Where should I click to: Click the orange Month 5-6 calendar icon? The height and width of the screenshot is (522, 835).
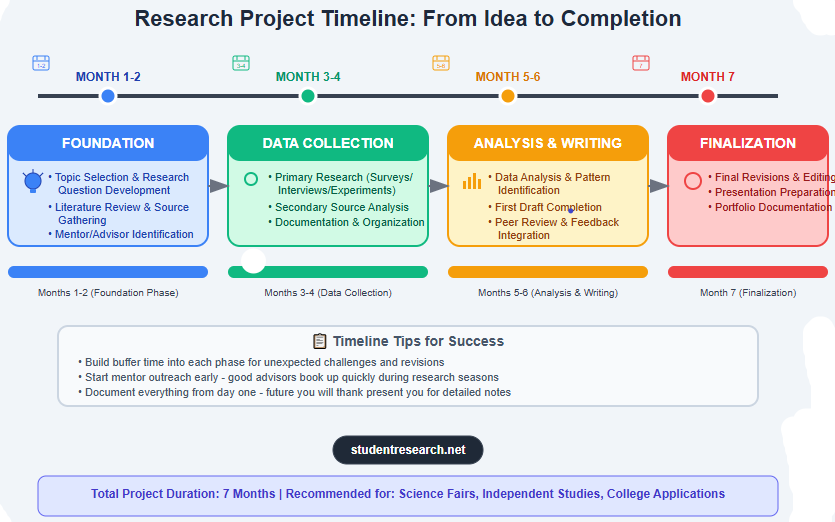click(x=441, y=63)
